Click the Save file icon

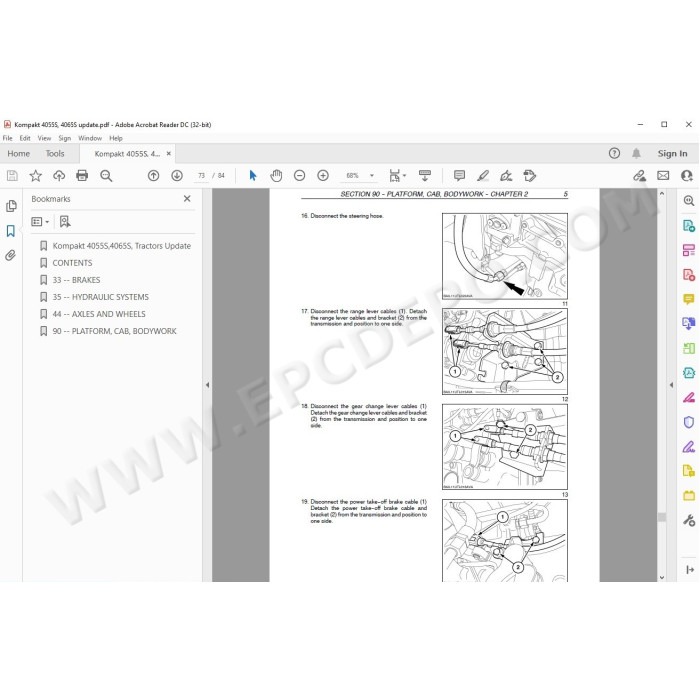point(12,176)
